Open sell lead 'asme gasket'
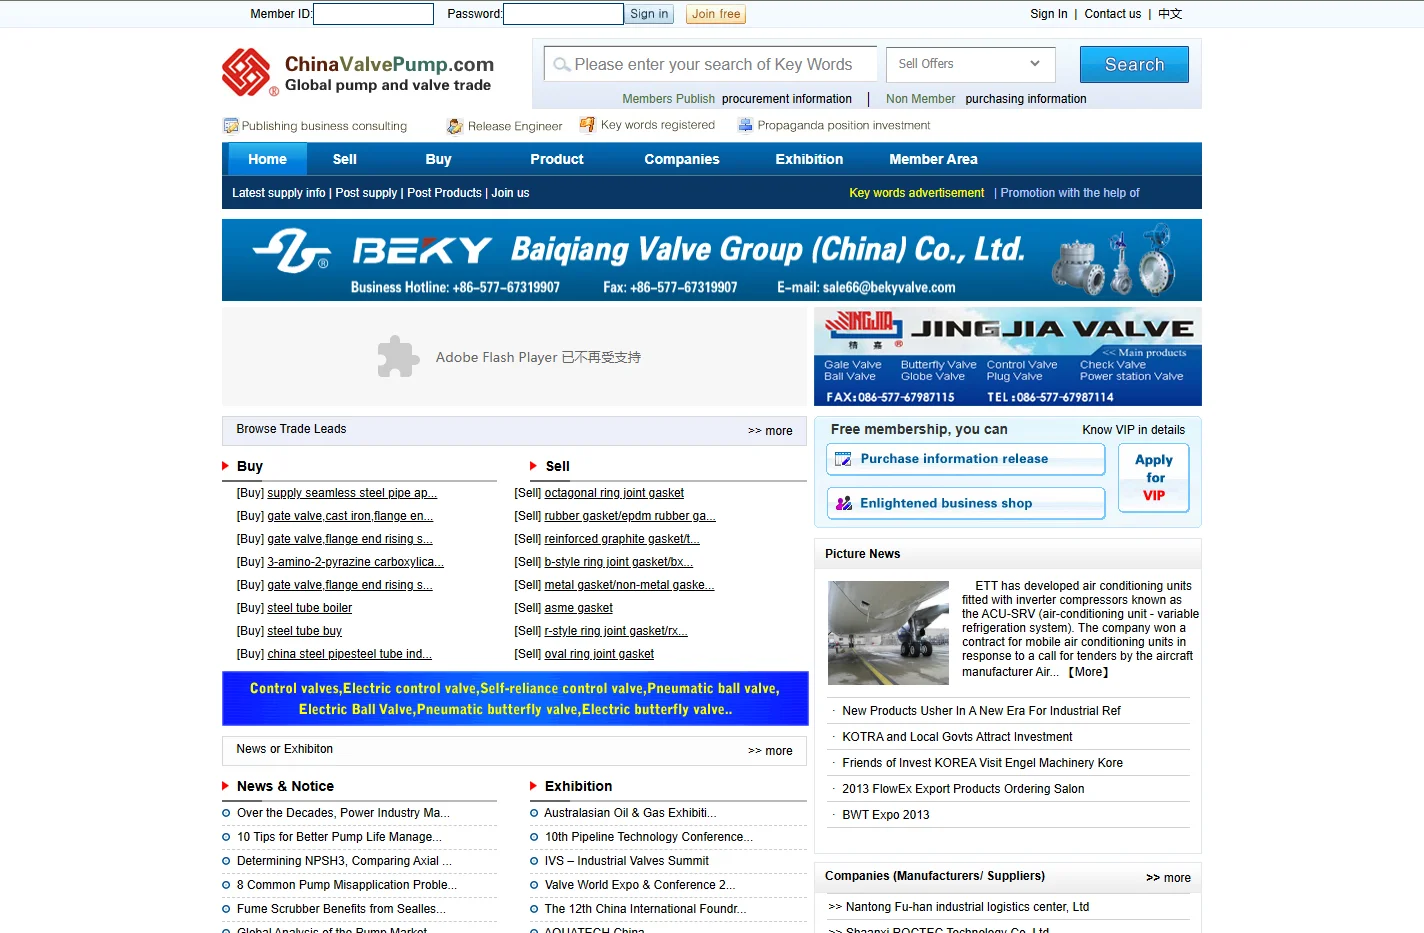 tap(578, 608)
